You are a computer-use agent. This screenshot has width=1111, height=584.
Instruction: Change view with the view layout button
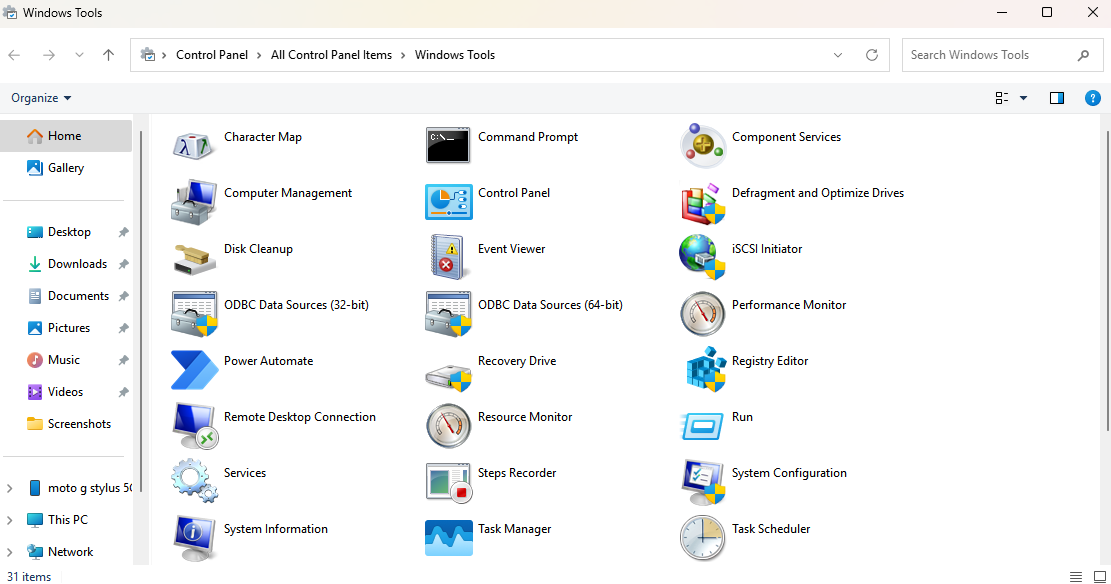pyautogui.click(x=1002, y=98)
